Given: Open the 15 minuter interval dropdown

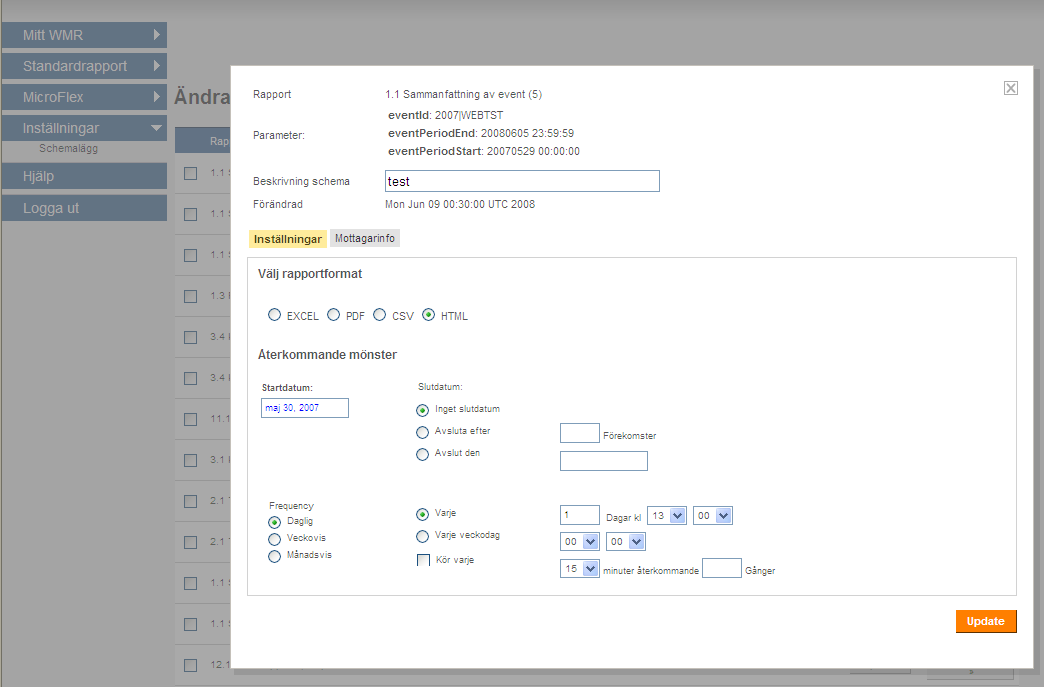Looking at the screenshot, I should 580,569.
